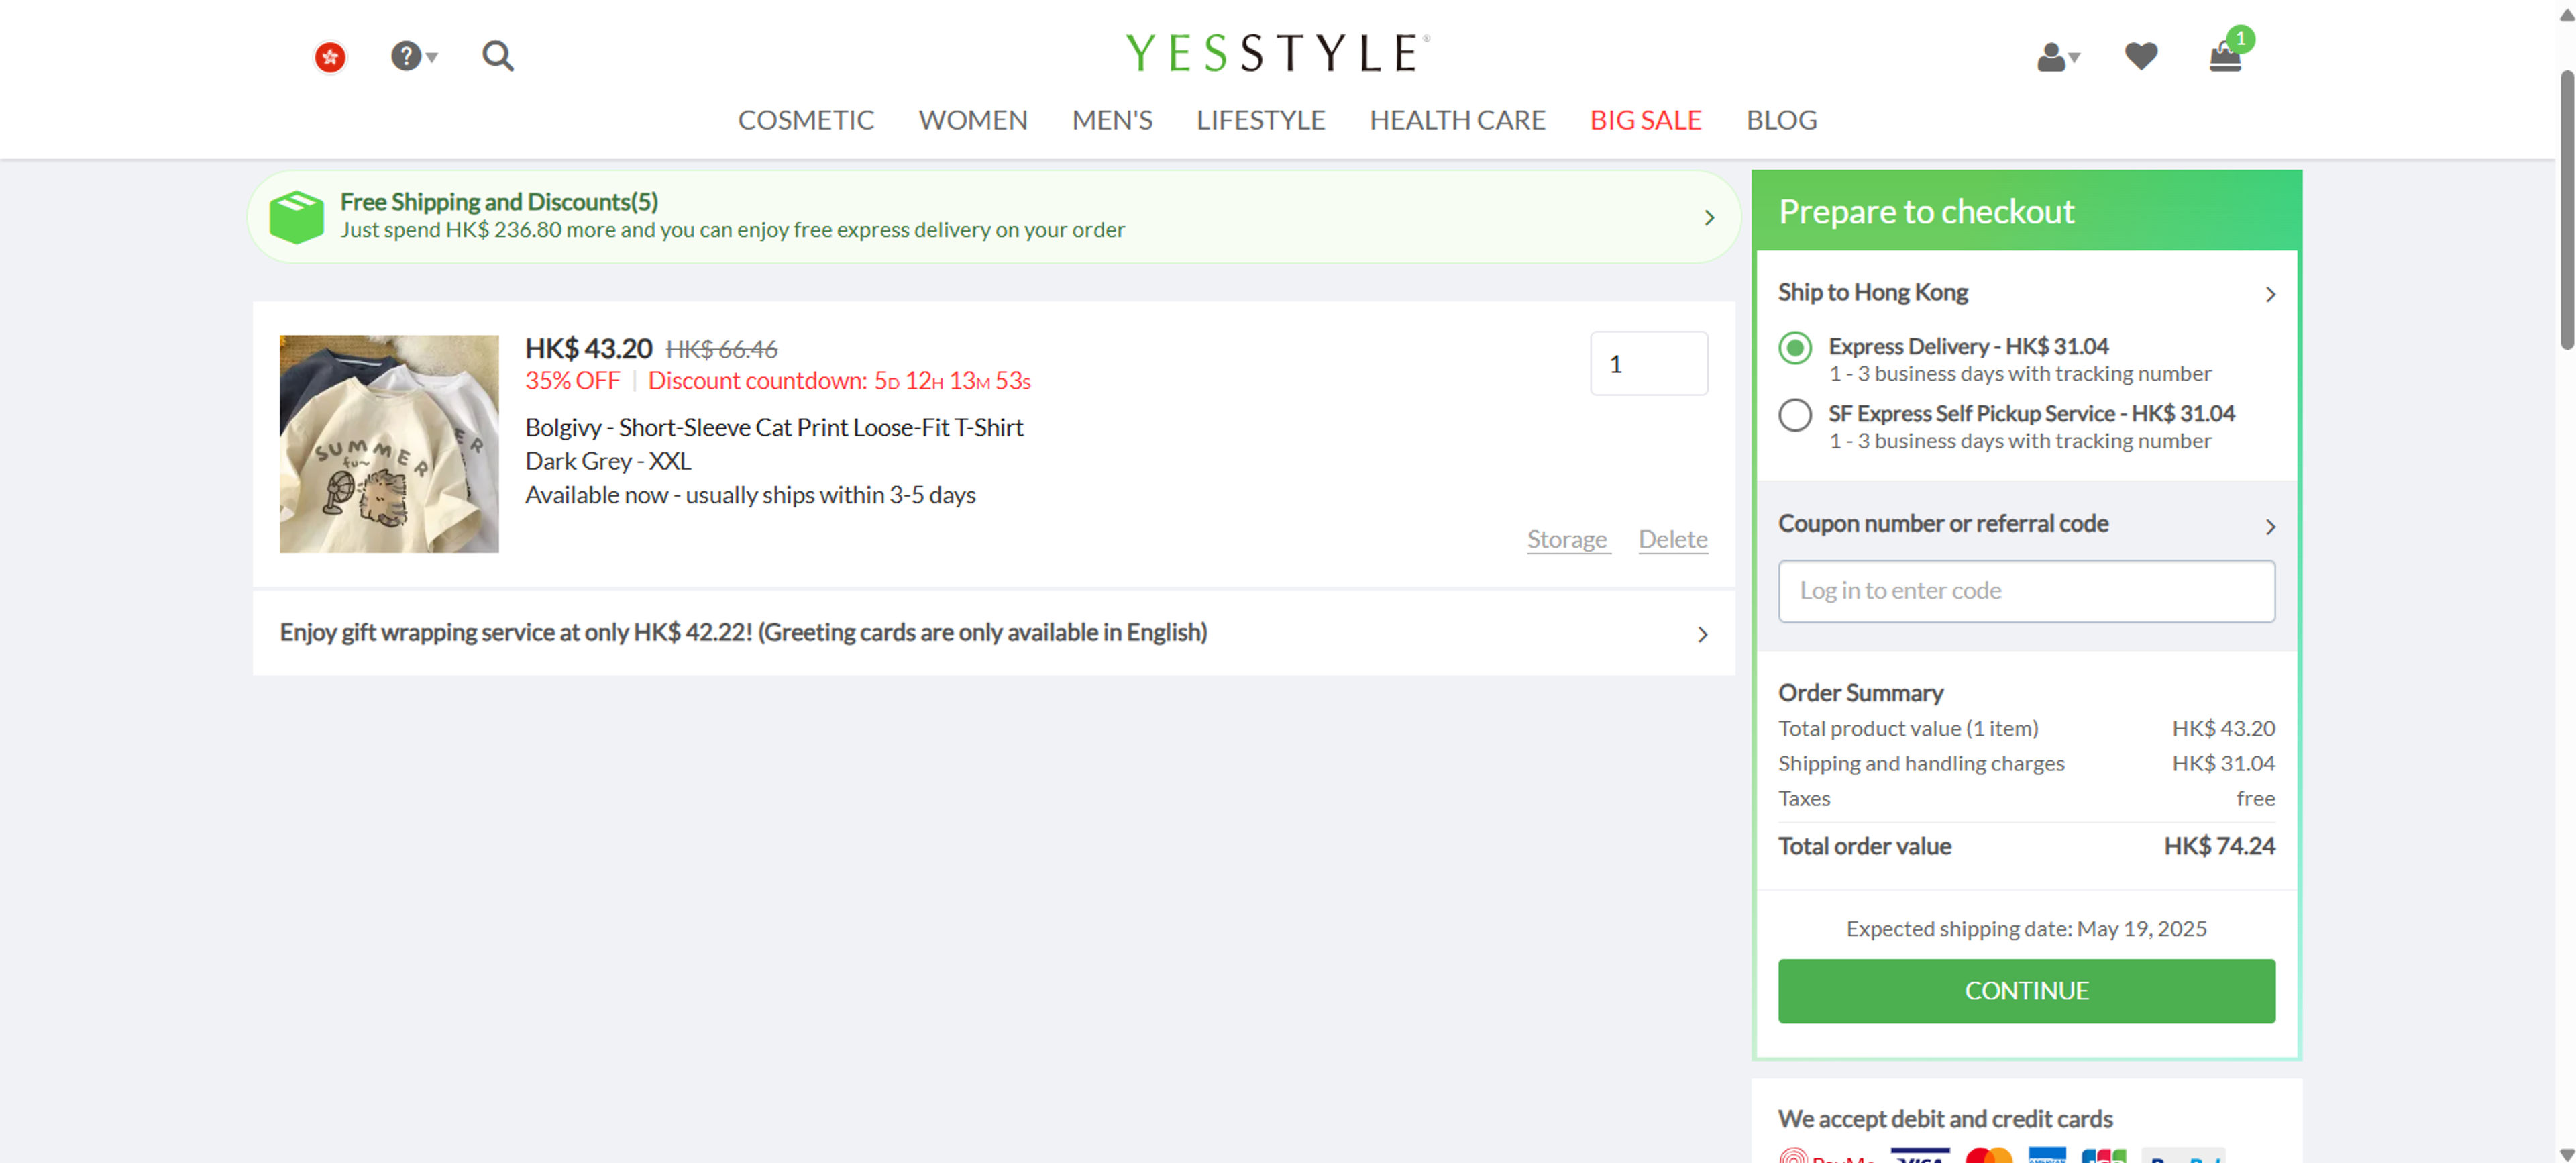Select SF Express Self Pickup Service
This screenshot has height=1163, width=2576.
1795,415
